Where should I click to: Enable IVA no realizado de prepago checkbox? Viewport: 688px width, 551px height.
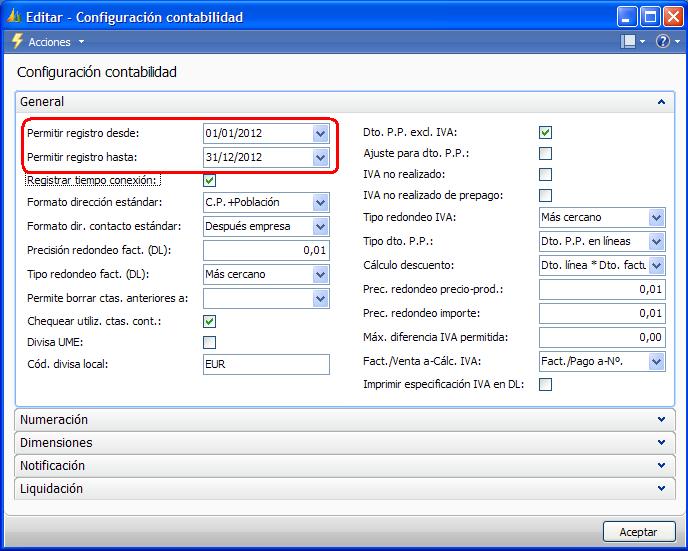(545, 195)
